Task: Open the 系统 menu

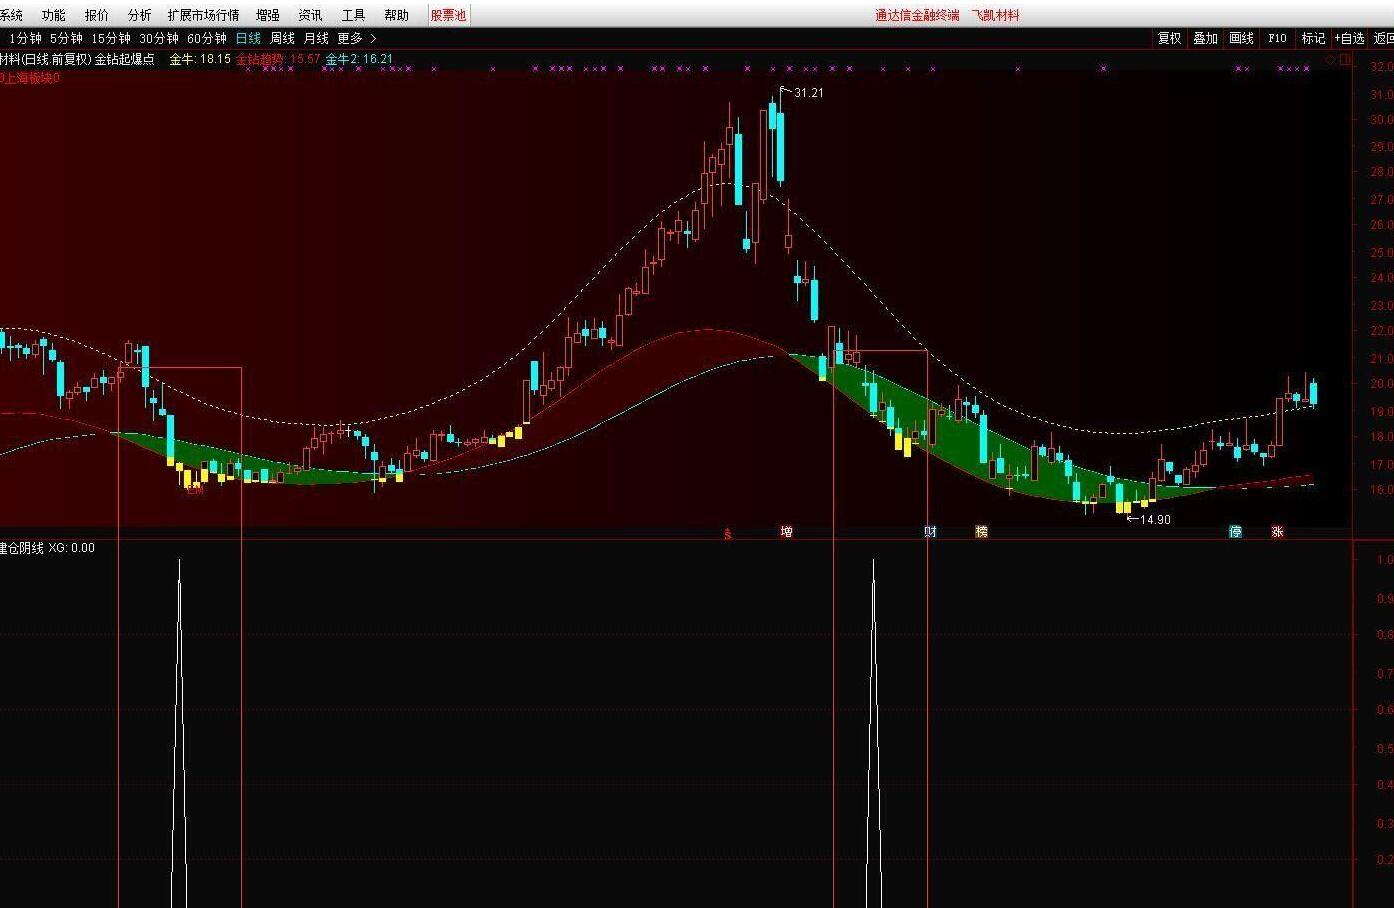Action: (11, 15)
